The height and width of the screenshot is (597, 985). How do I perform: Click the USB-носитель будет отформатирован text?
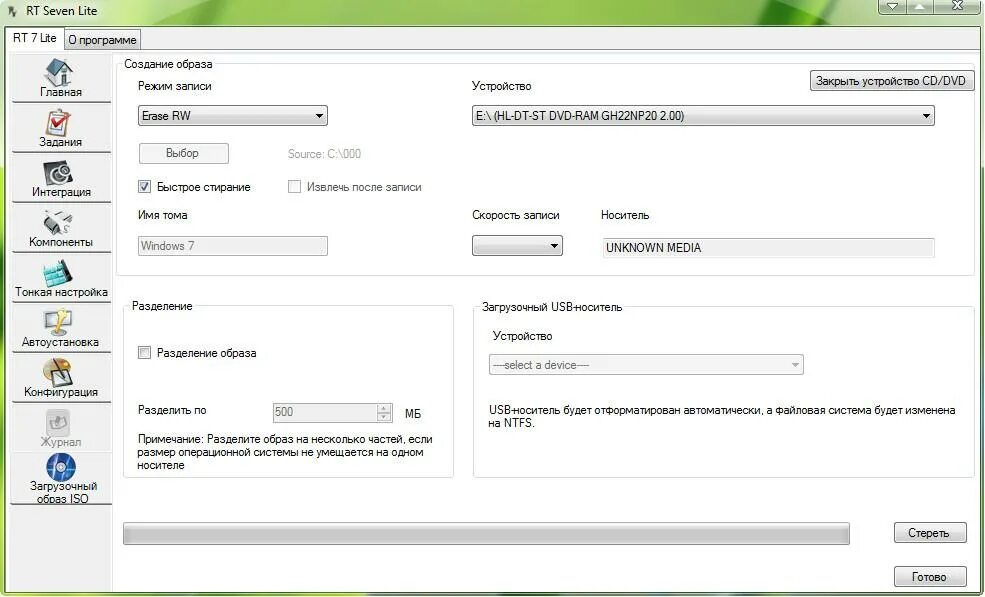722,417
